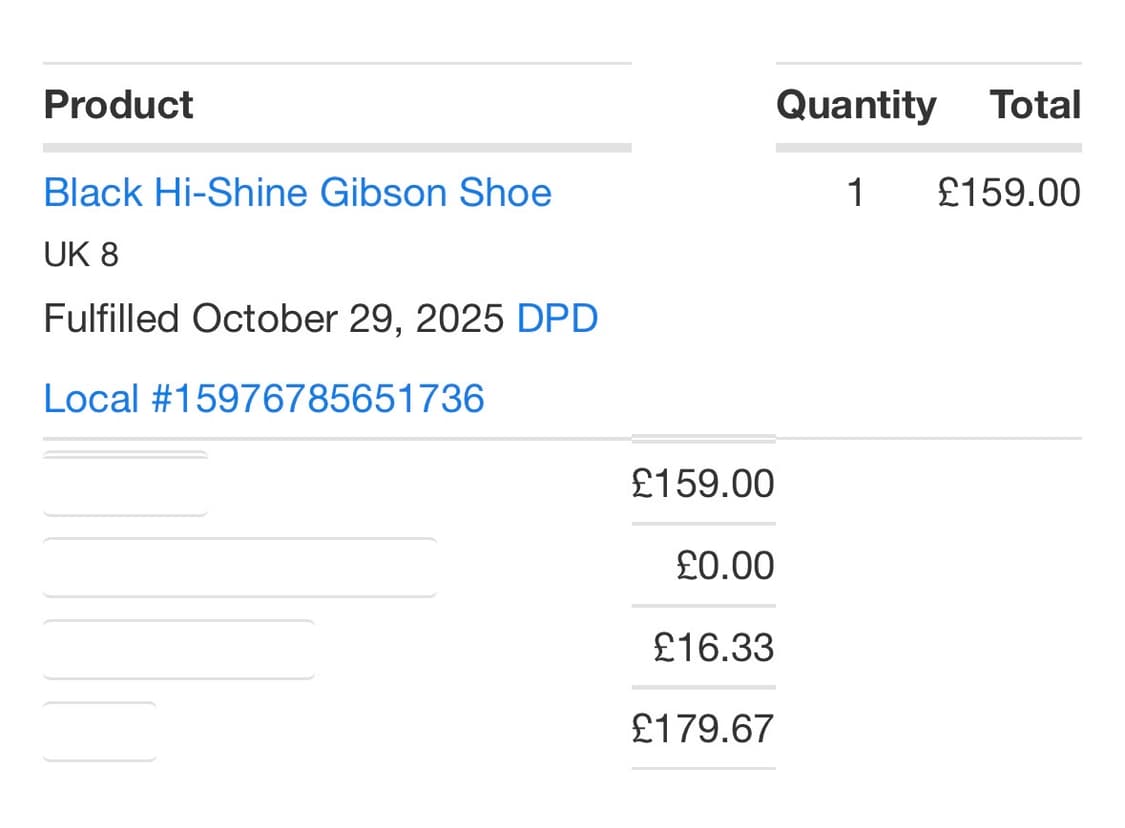The width and height of the screenshot is (1125, 828).
Task: Click the £0.00 amount
Action: click(725, 566)
